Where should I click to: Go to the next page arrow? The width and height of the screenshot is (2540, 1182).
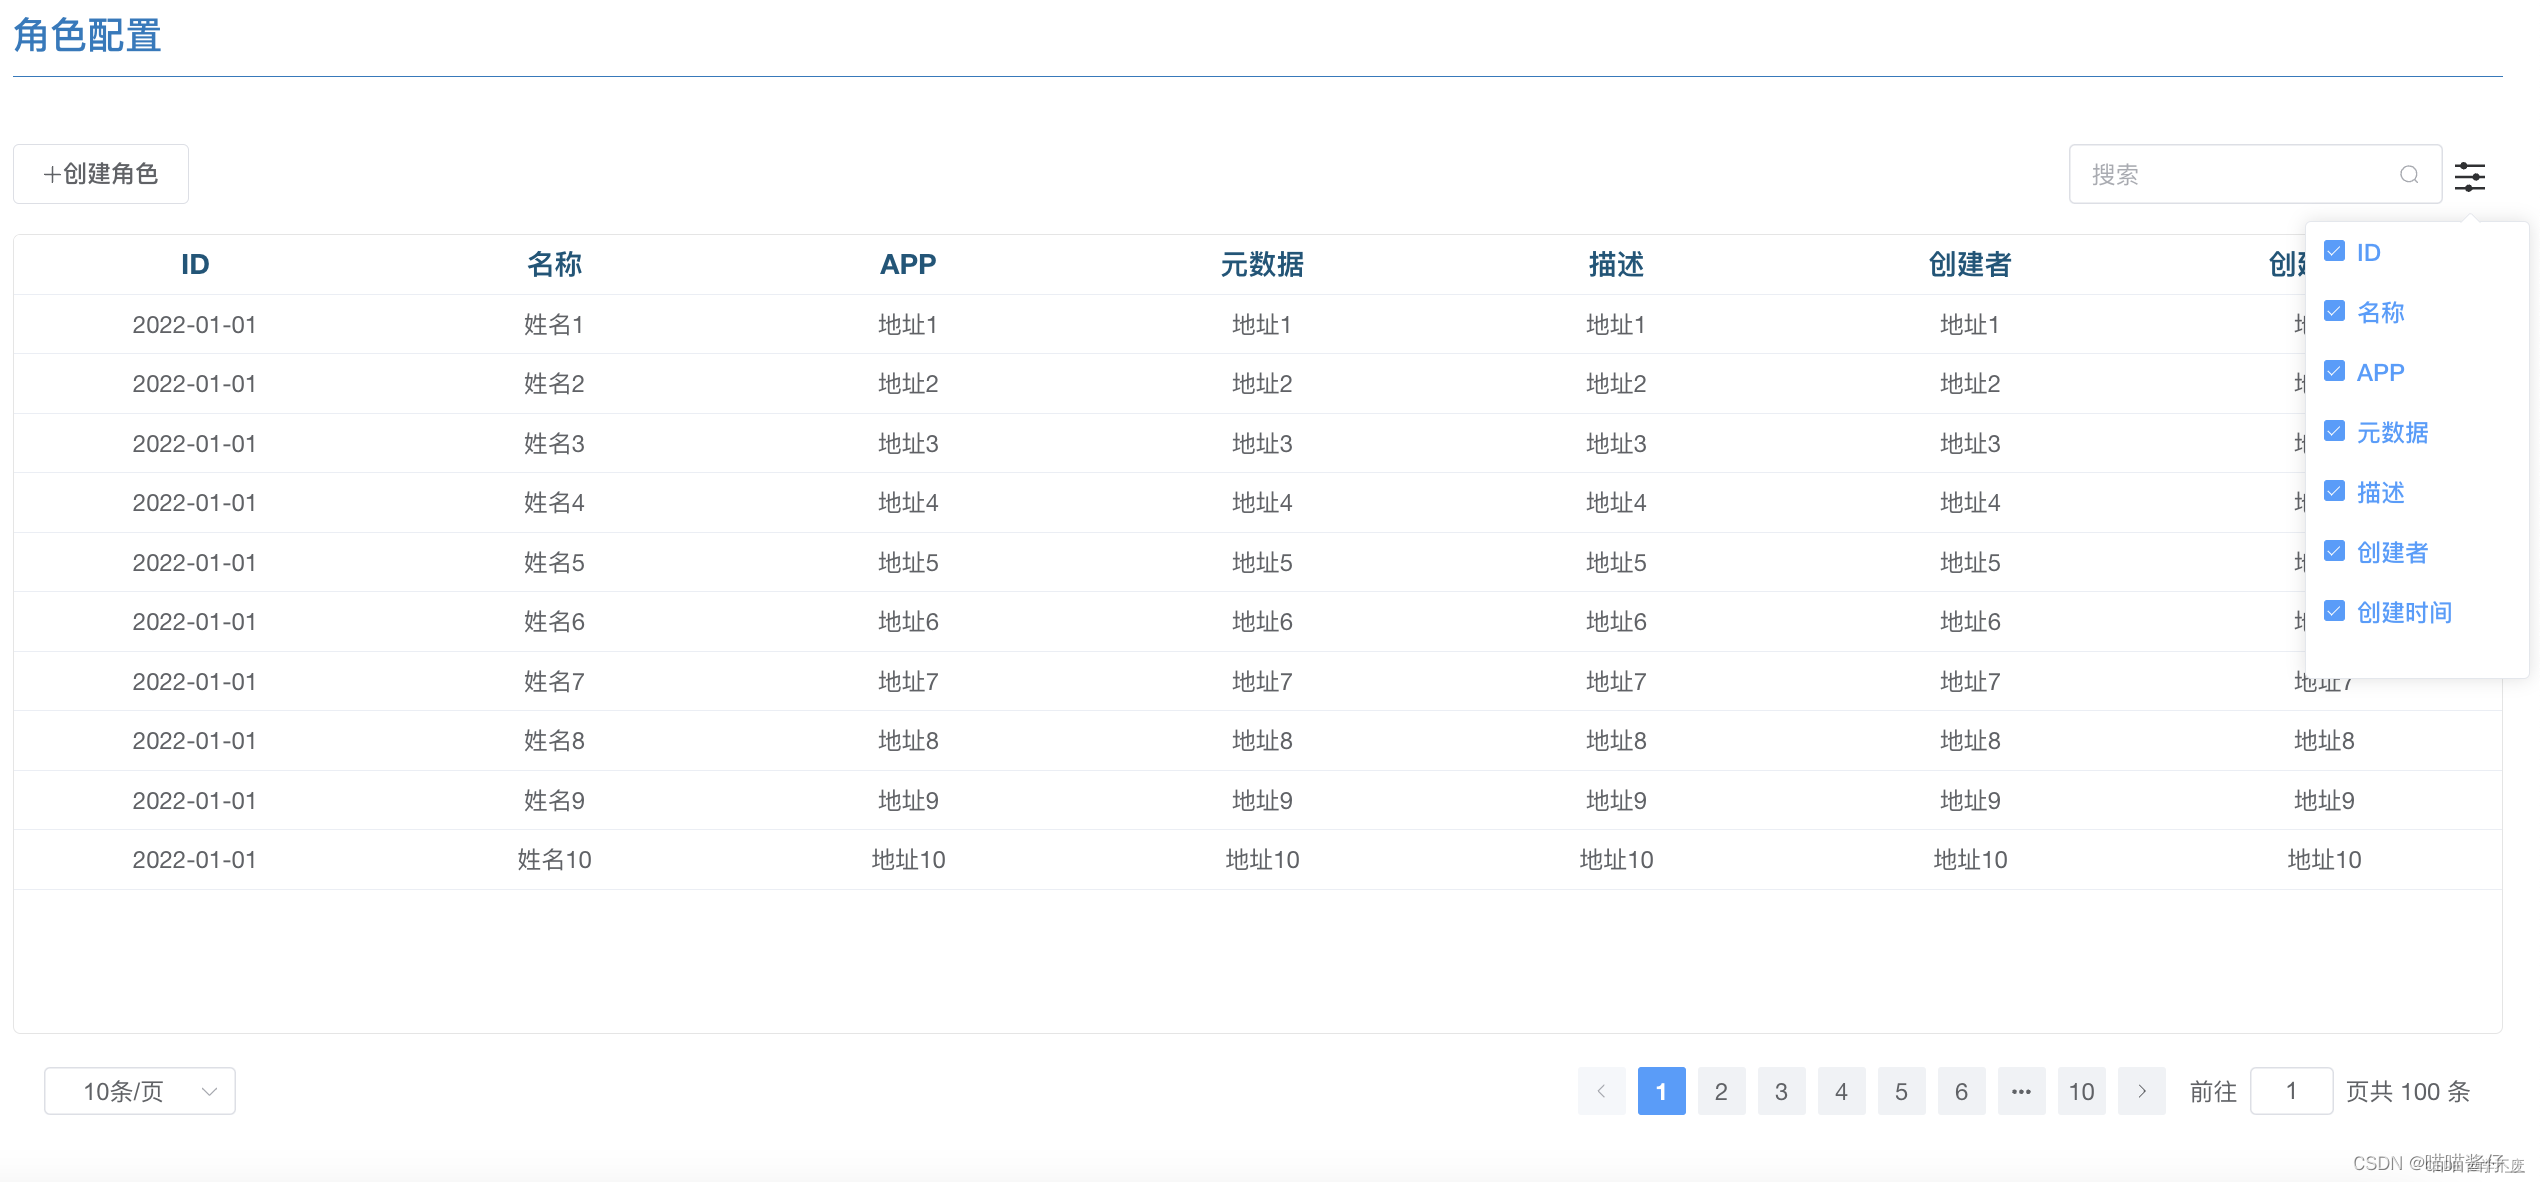[2141, 1091]
